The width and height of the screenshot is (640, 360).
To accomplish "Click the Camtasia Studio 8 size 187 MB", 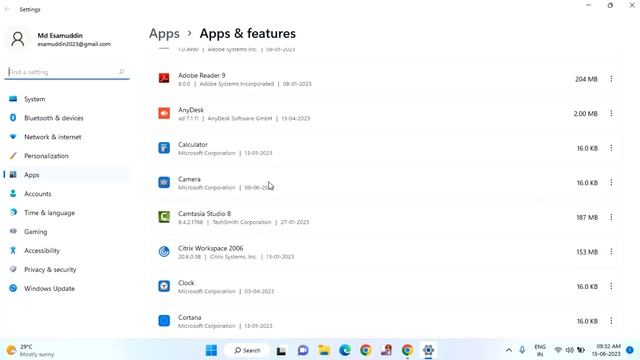I will (x=587, y=218).
